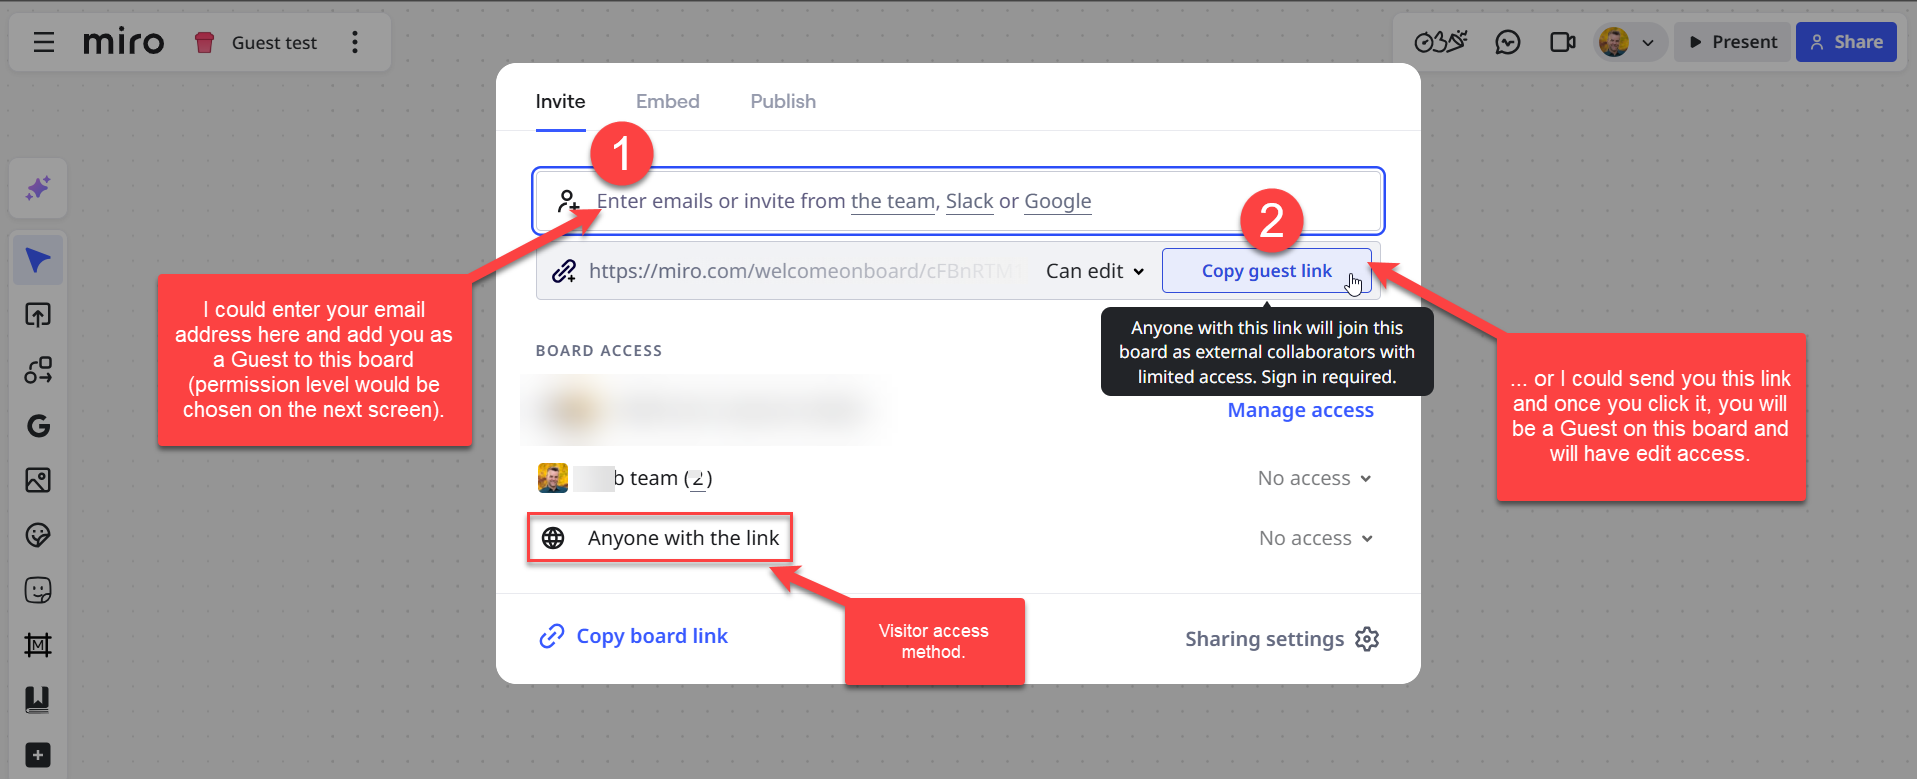Expand the collaborators avatar chevron
1917x779 pixels.
point(1648,43)
